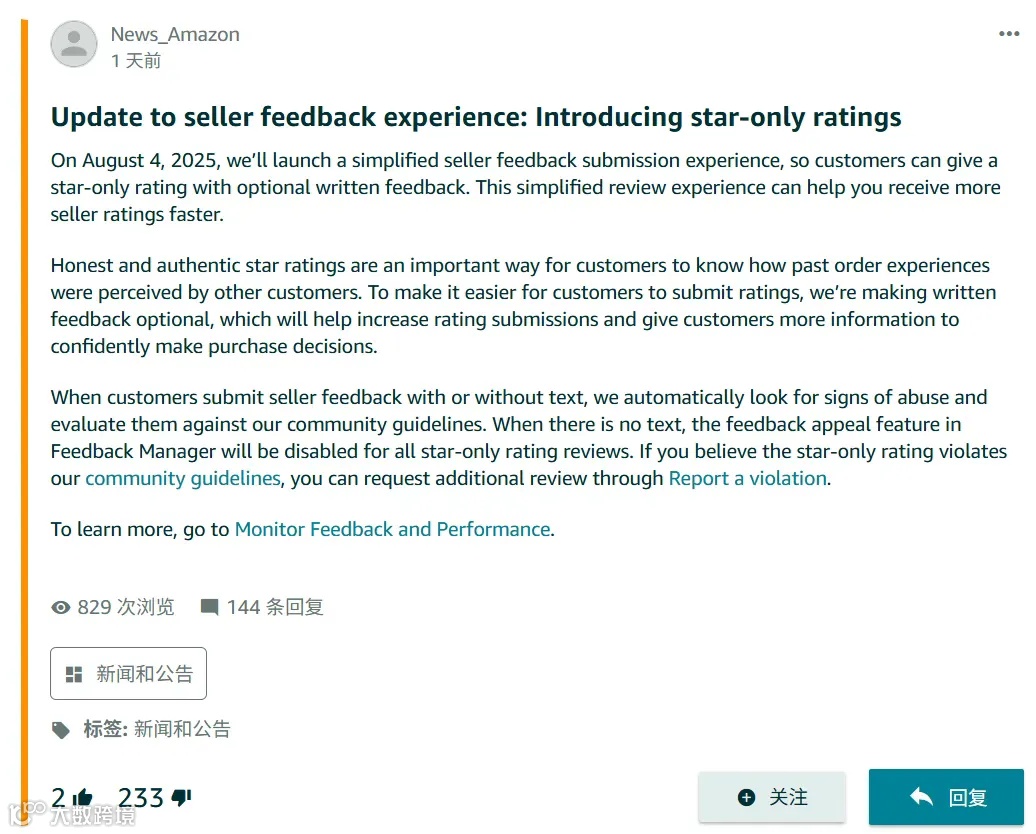Click the eye views icon

pyautogui.click(x=61, y=607)
